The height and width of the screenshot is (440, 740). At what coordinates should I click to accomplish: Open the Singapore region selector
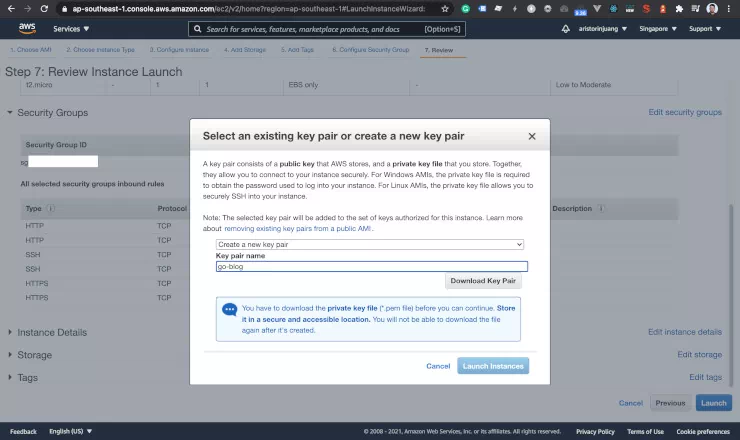(x=658, y=29)
